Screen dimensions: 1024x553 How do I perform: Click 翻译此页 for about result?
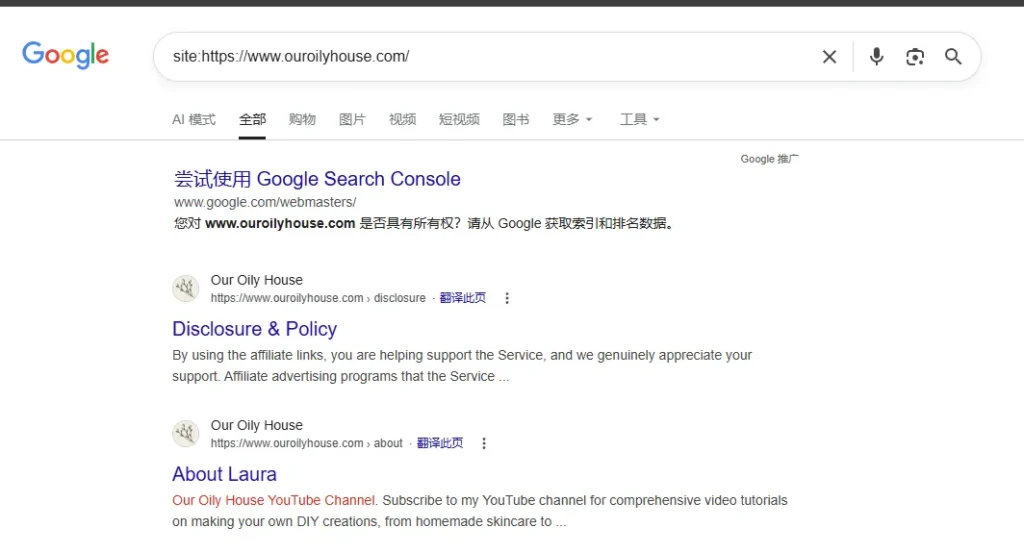(440, 443)
